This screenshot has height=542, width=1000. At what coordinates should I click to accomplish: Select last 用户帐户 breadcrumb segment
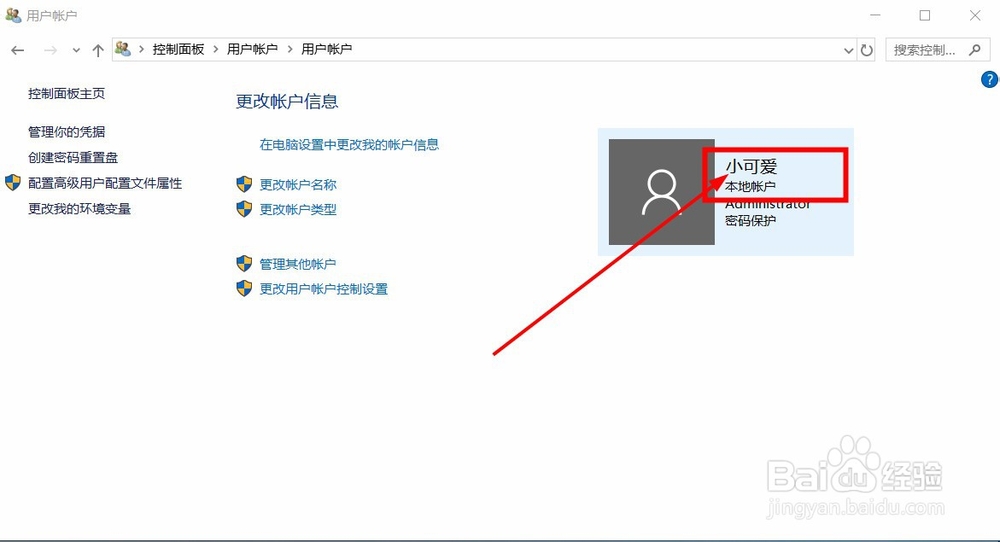click(x=326, y=49)
